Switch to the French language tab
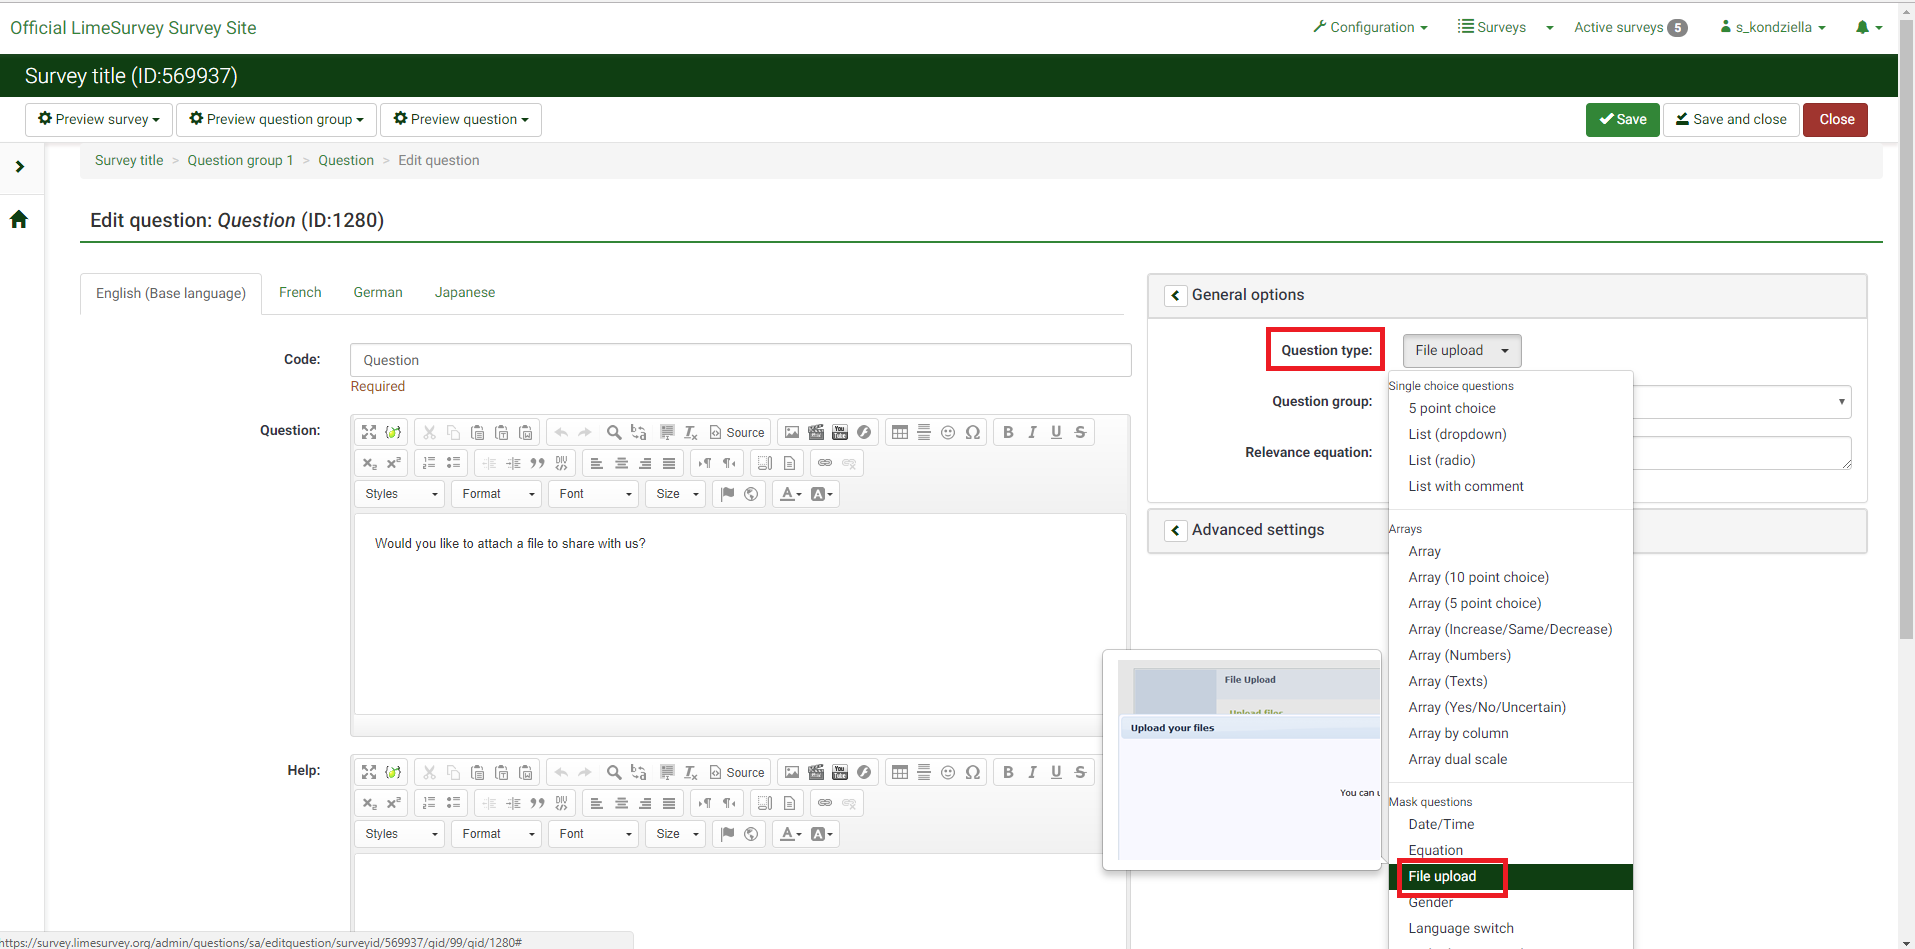Image resolution: width=1915 pixels, height=949 pixels. 300,293
